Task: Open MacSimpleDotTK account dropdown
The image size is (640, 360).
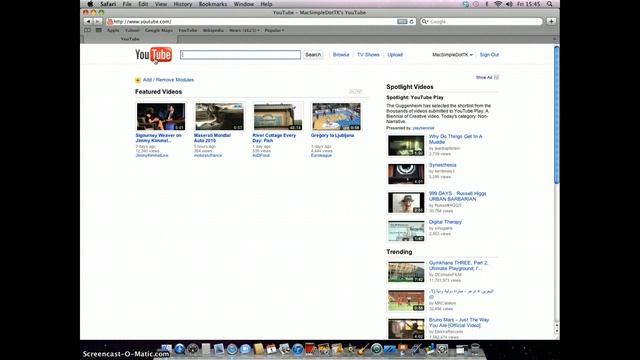Action: point(452,55)
